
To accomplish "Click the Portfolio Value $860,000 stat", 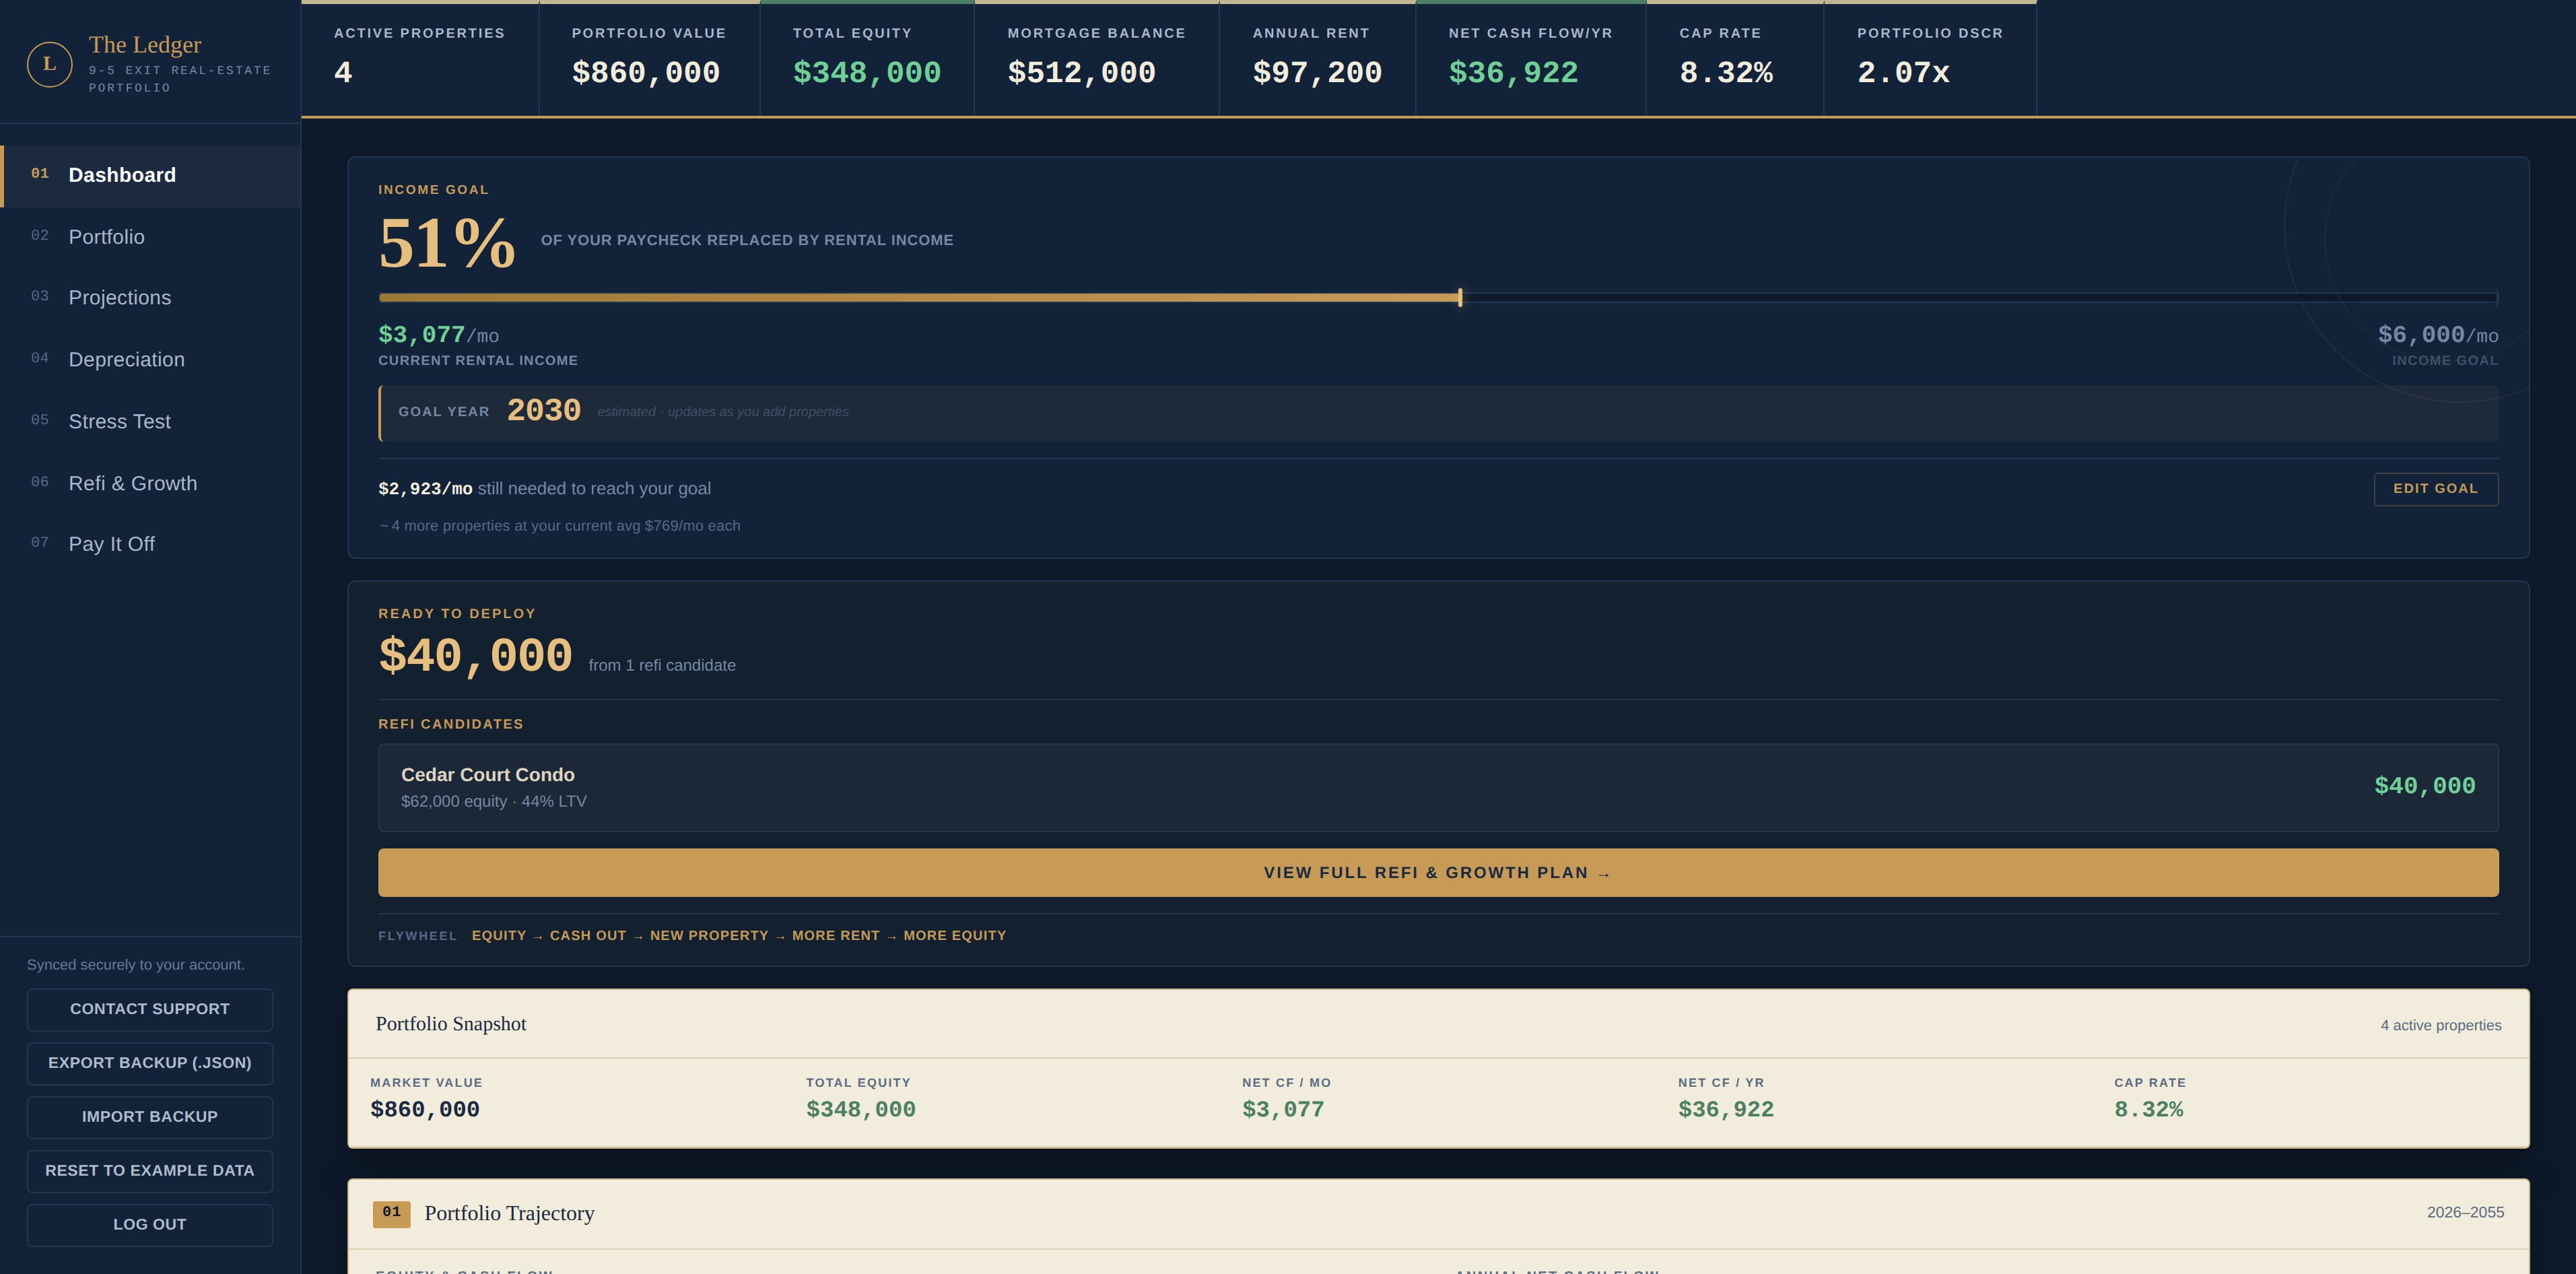I will [649, 59].
